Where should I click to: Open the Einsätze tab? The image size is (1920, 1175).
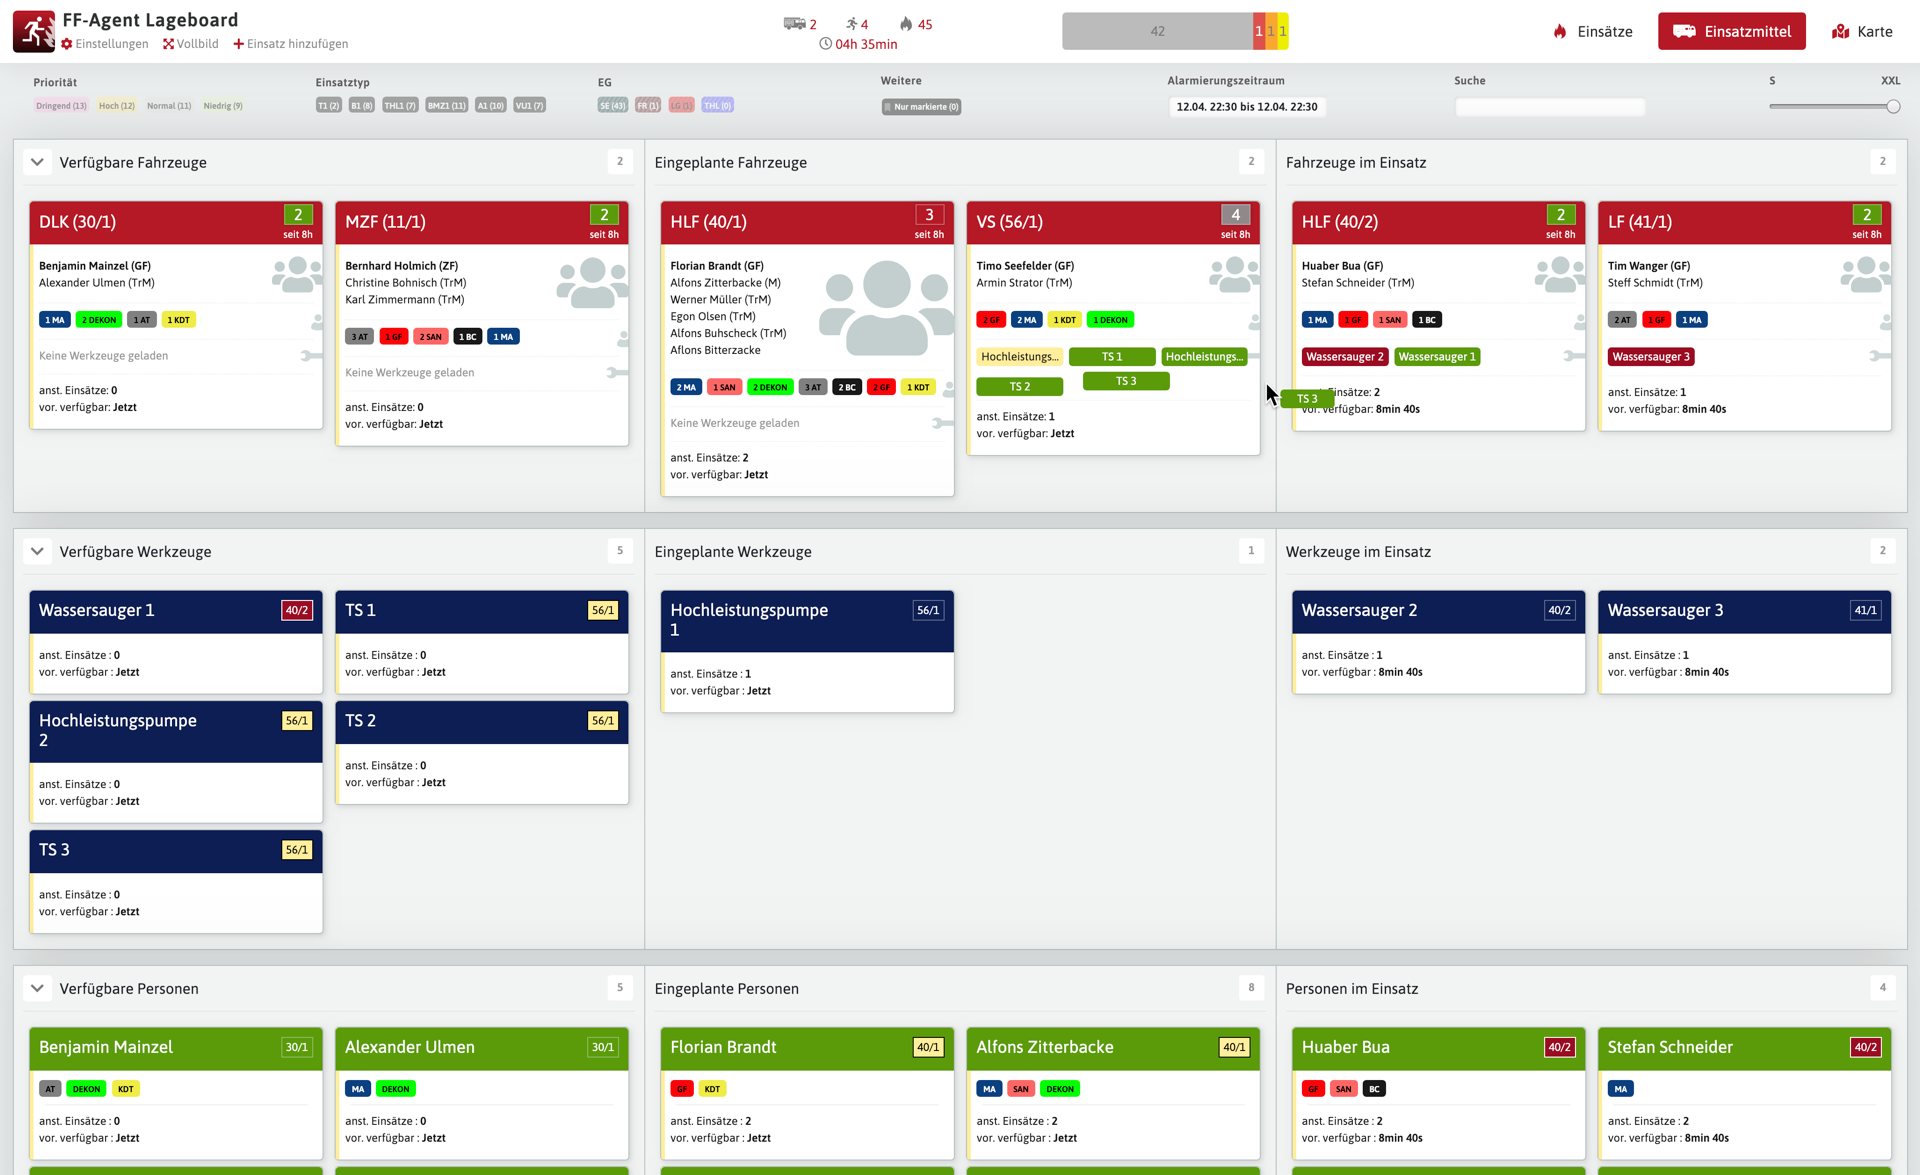(x=1592, y=31)
